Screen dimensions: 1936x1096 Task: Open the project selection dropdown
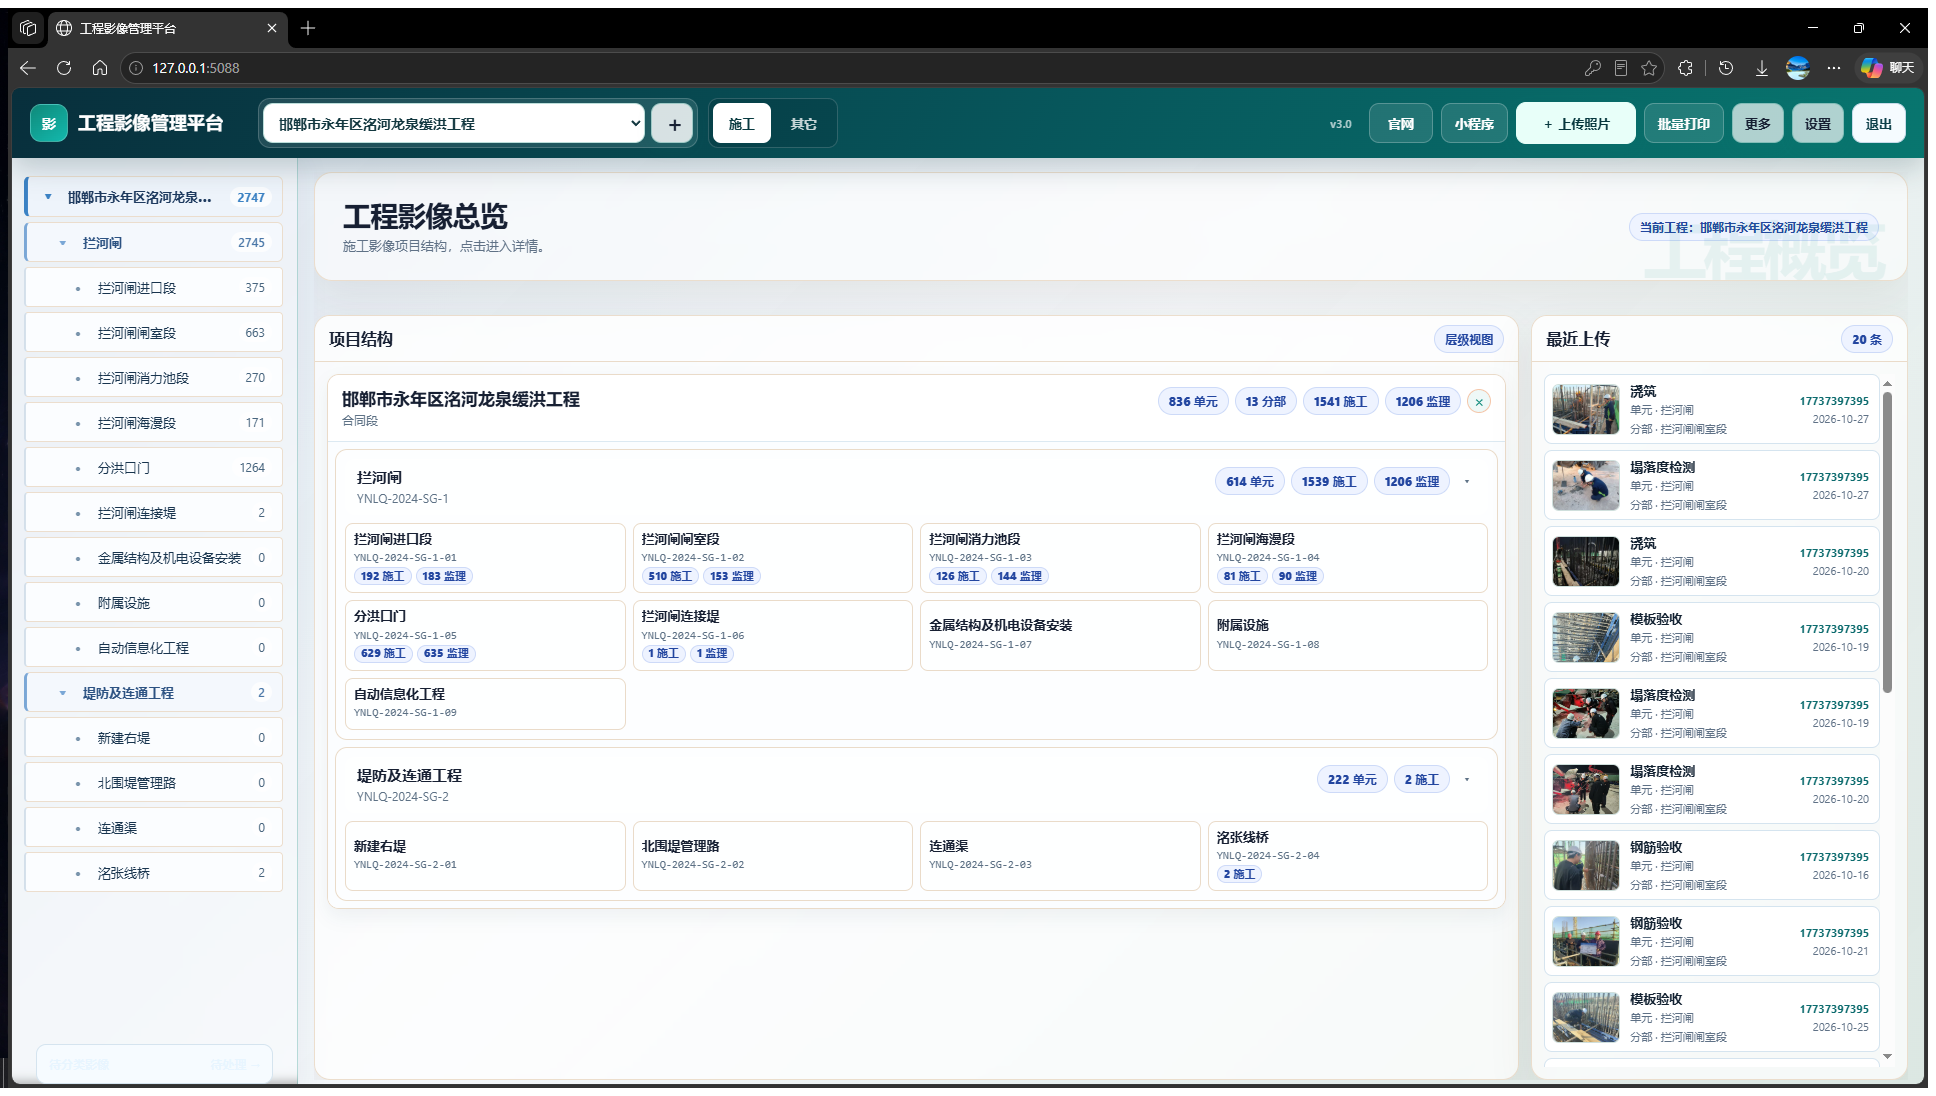454,124
